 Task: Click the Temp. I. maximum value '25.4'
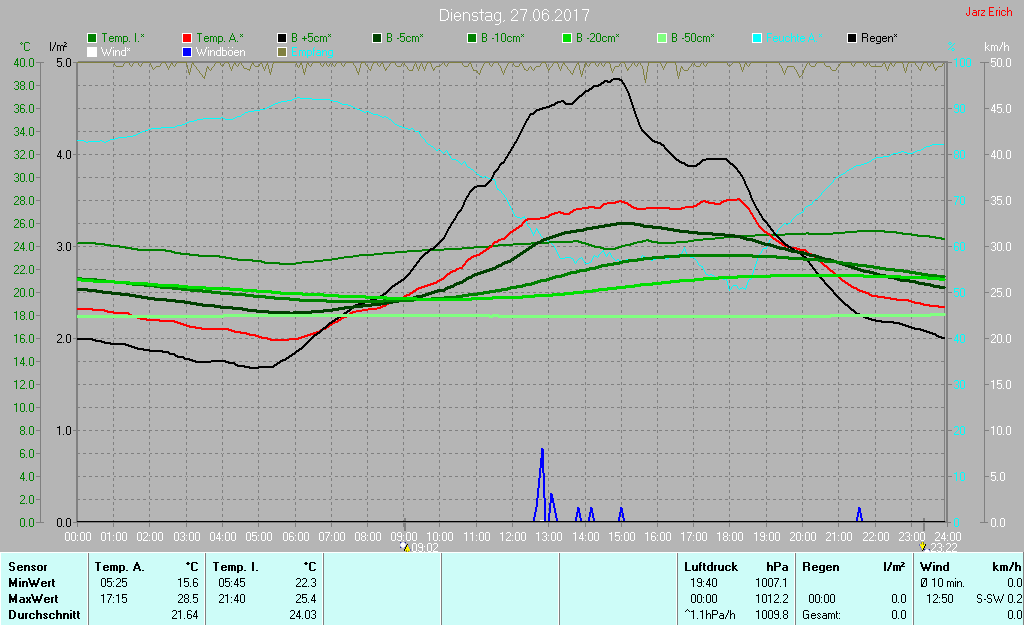306,599
